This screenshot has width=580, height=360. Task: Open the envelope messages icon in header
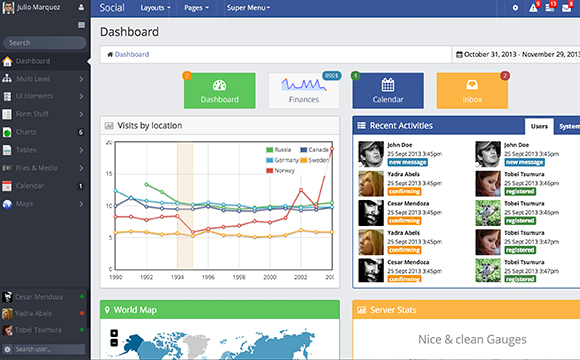point(566,8)
